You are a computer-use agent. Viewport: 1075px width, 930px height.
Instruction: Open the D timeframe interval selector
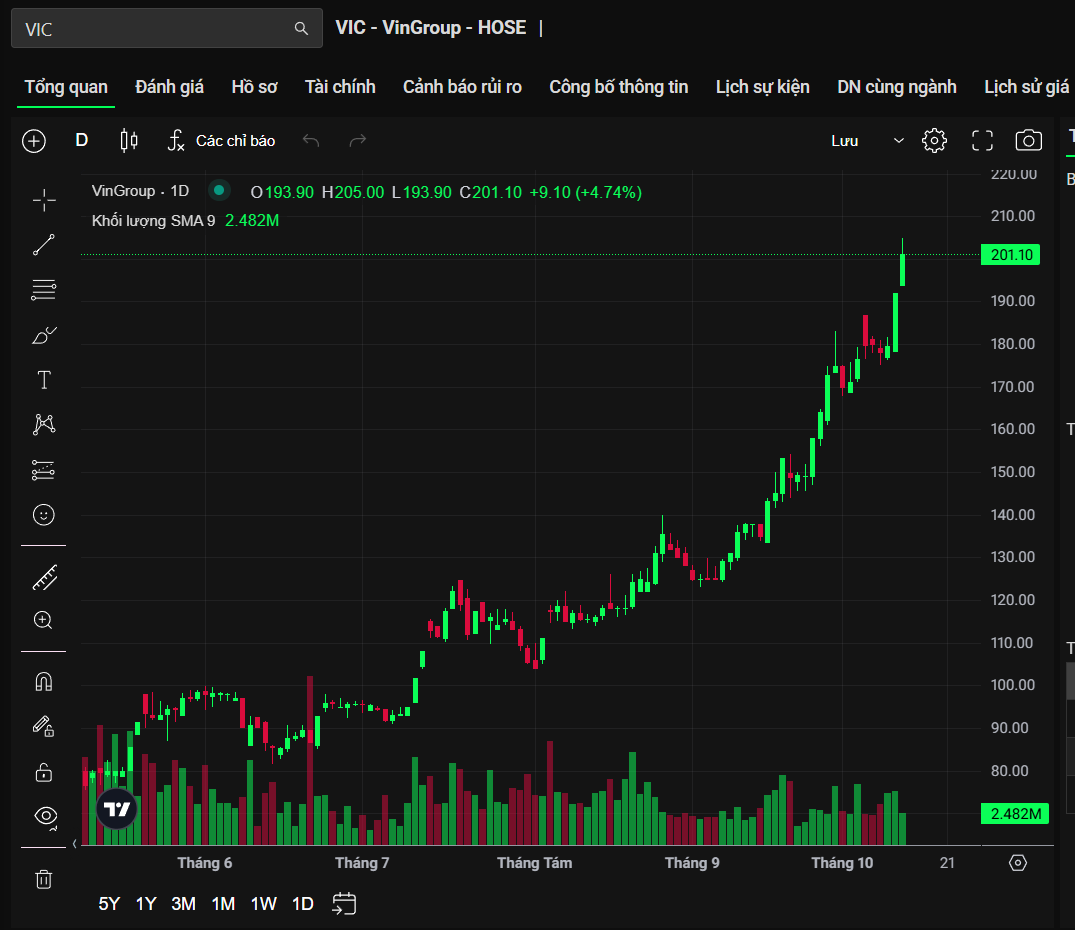(x=82, y=141)
